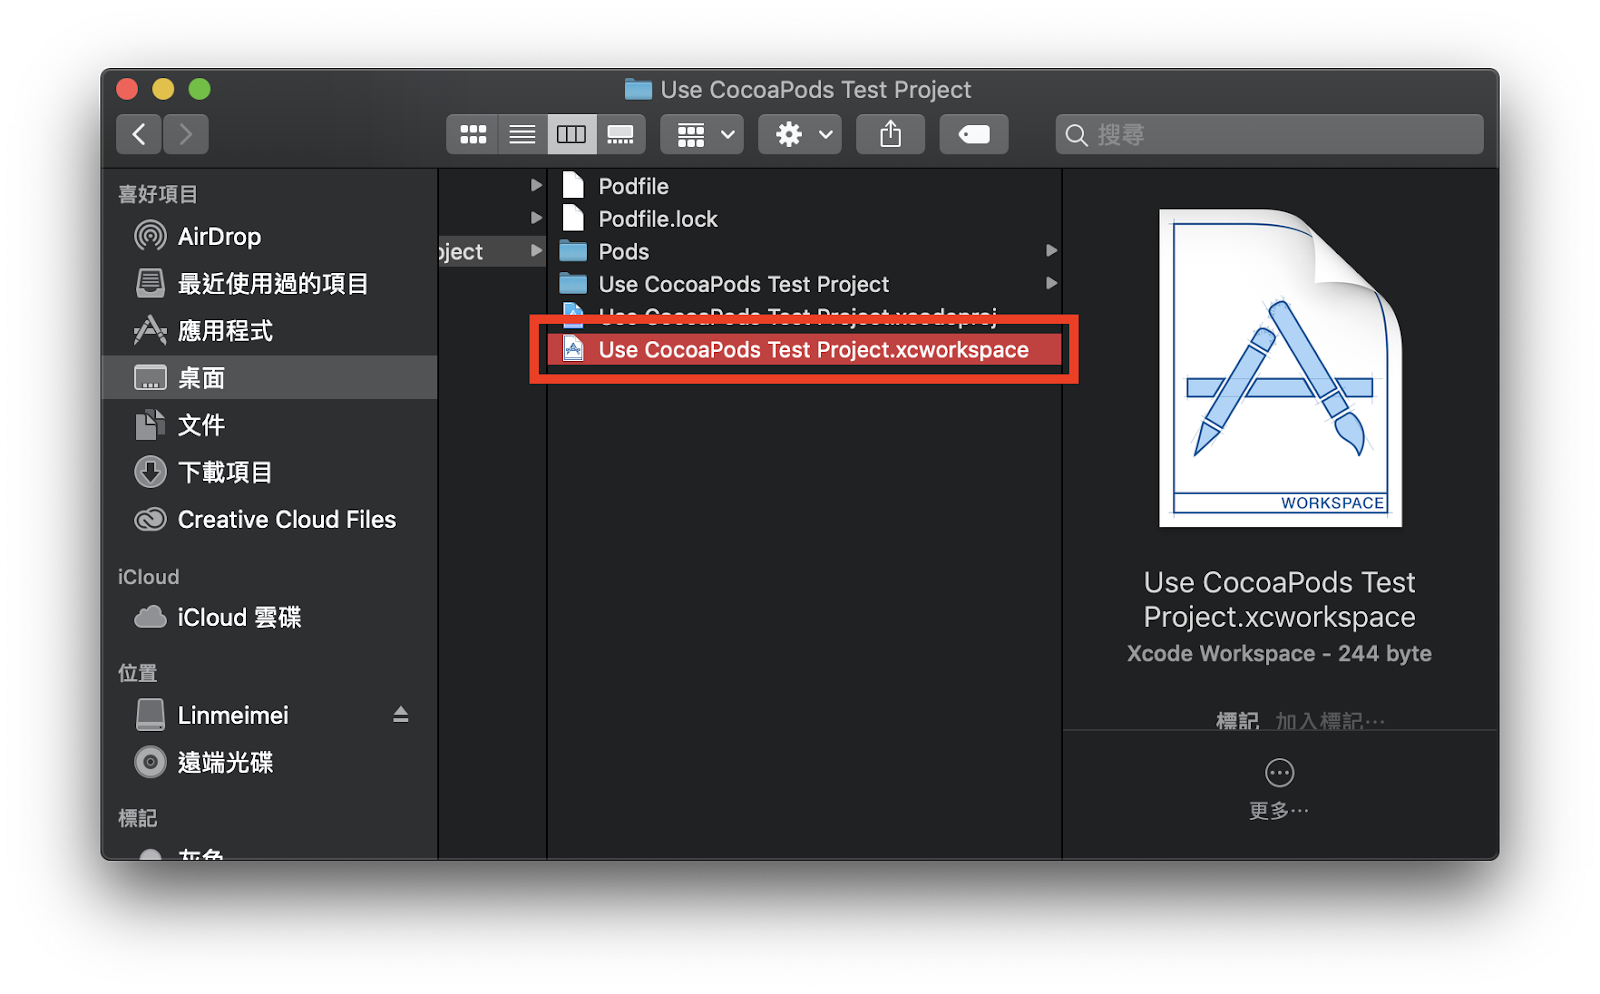Click the 桌面 desktop icon in sidebar
The image size is (1600, 994).
pos(150,378)
